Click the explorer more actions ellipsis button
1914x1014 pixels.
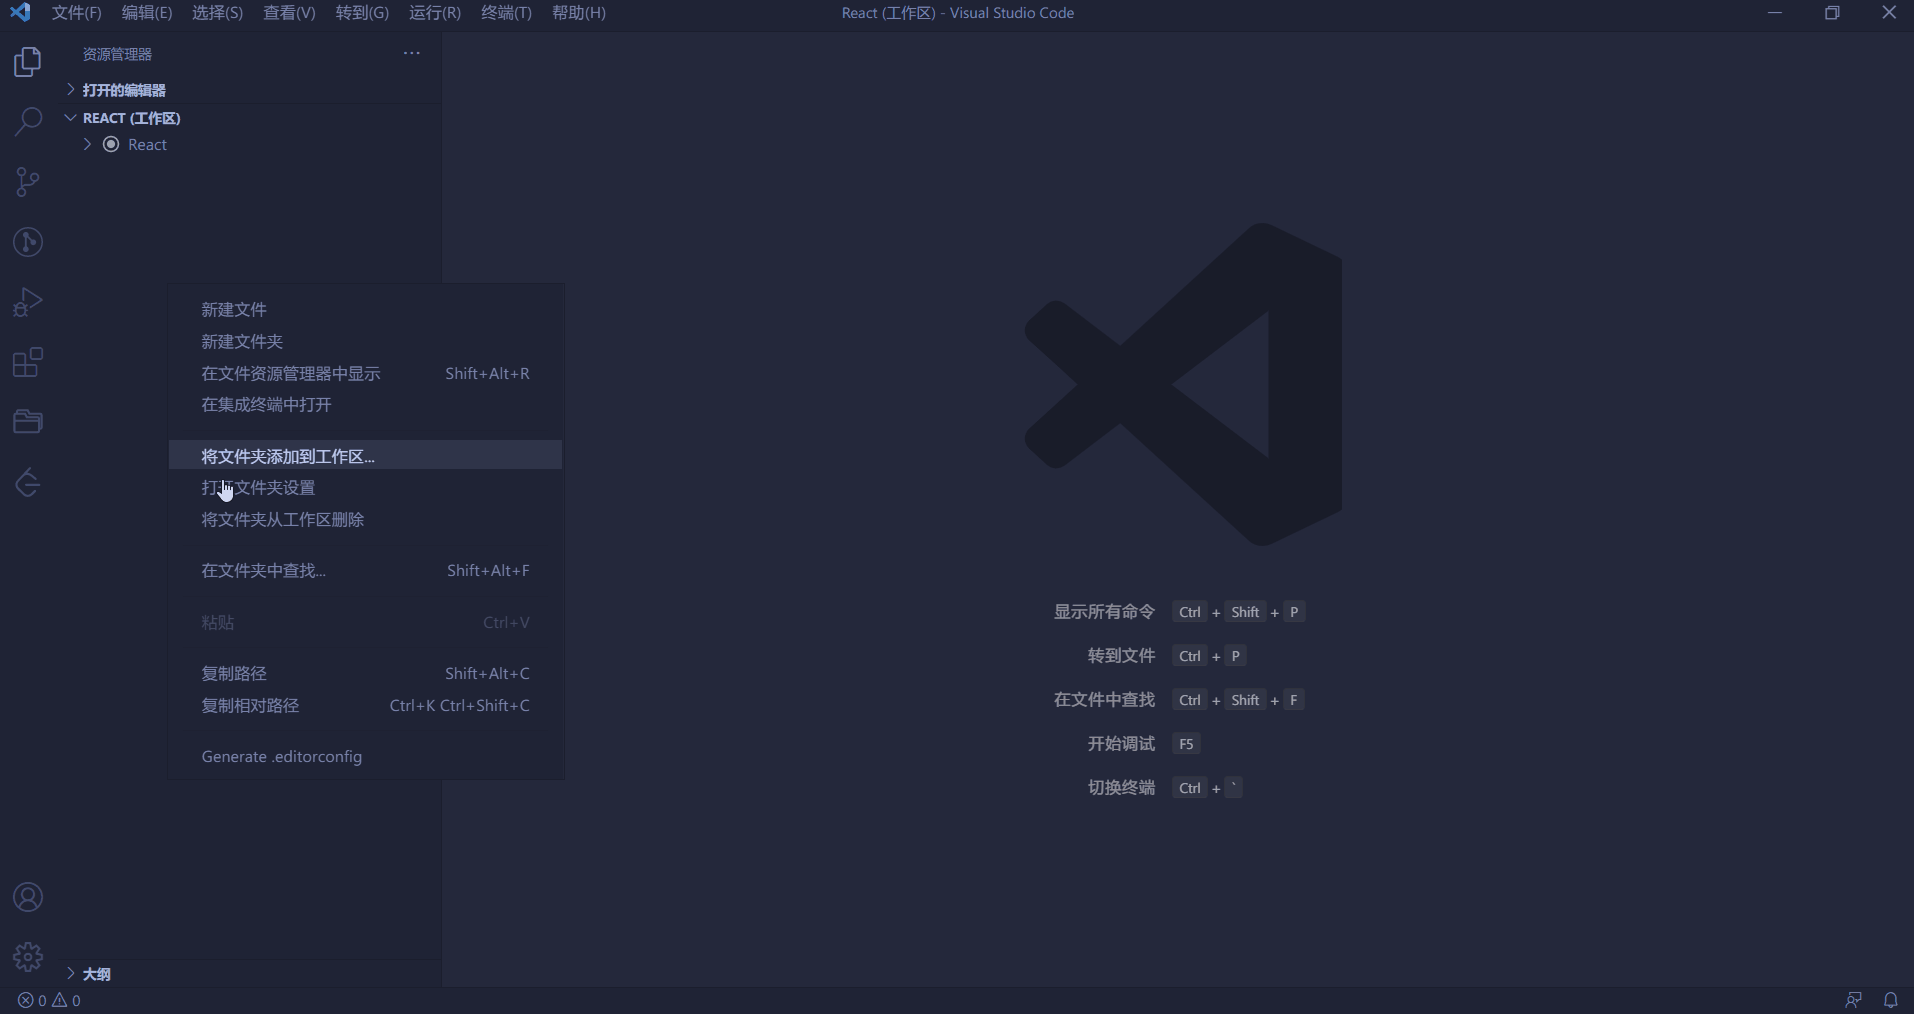pos(412,53)
